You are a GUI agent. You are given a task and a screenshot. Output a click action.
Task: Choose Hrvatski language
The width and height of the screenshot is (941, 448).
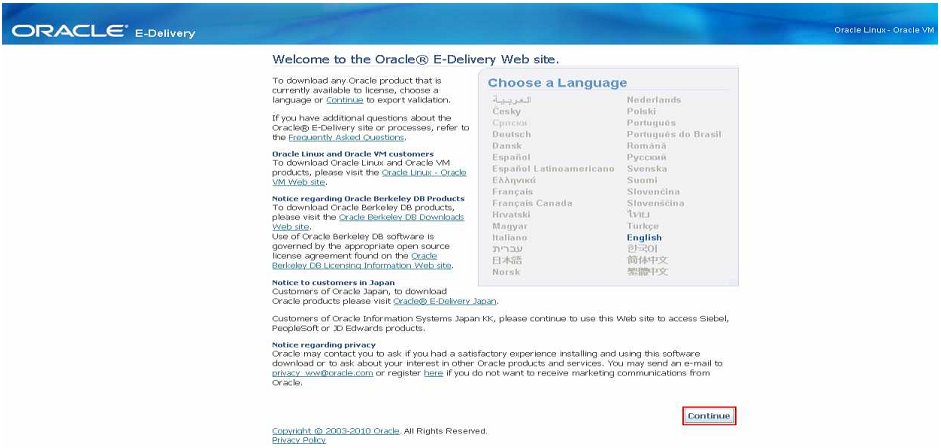[x=511, y=214]
